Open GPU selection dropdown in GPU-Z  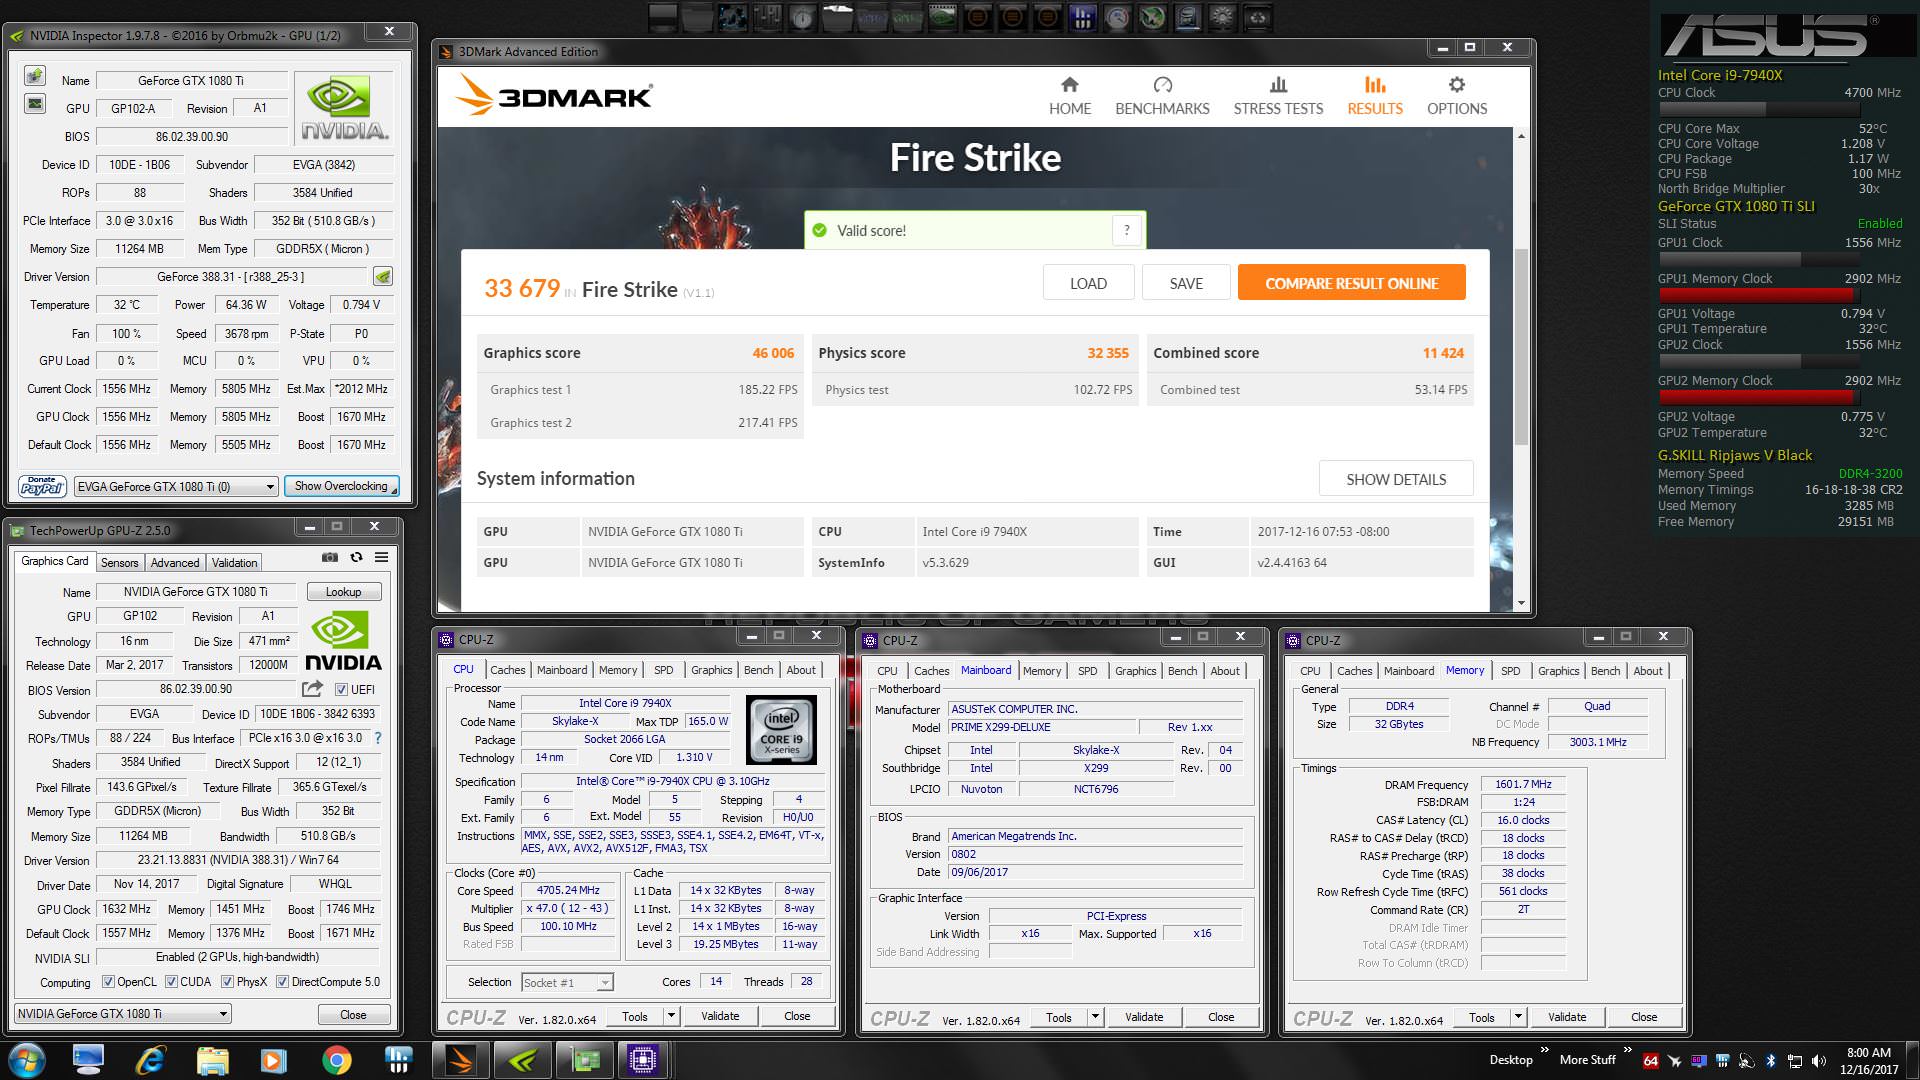(123, 1013)
